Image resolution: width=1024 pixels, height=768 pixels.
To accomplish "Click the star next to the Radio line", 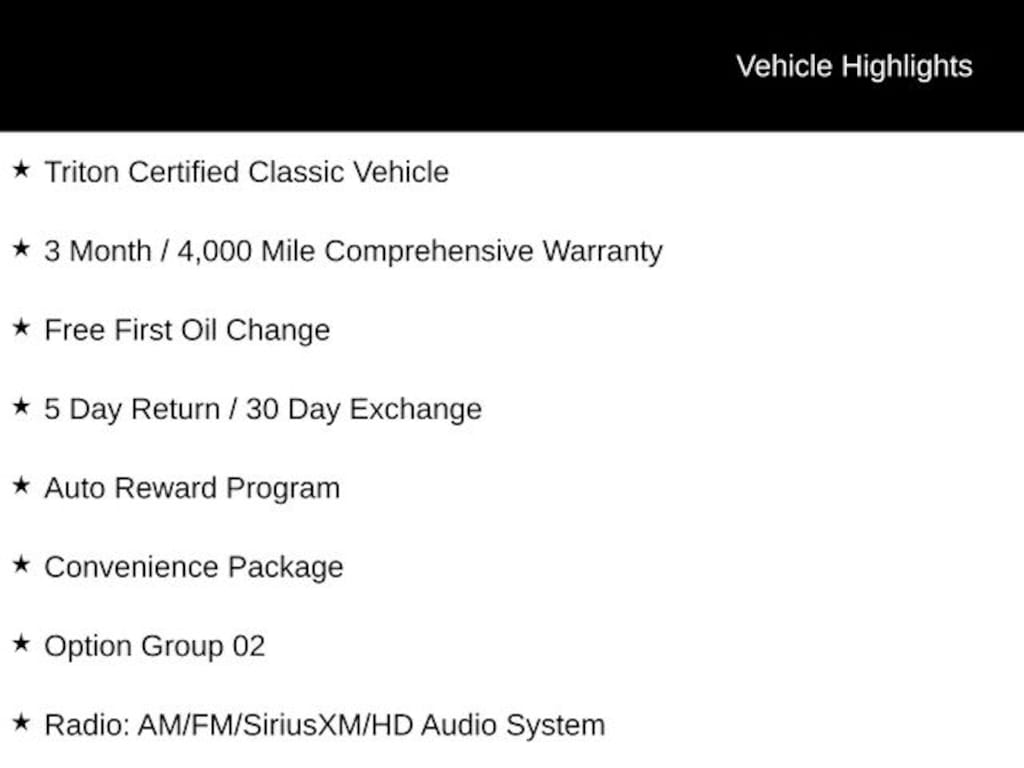I will pos(21,723).
